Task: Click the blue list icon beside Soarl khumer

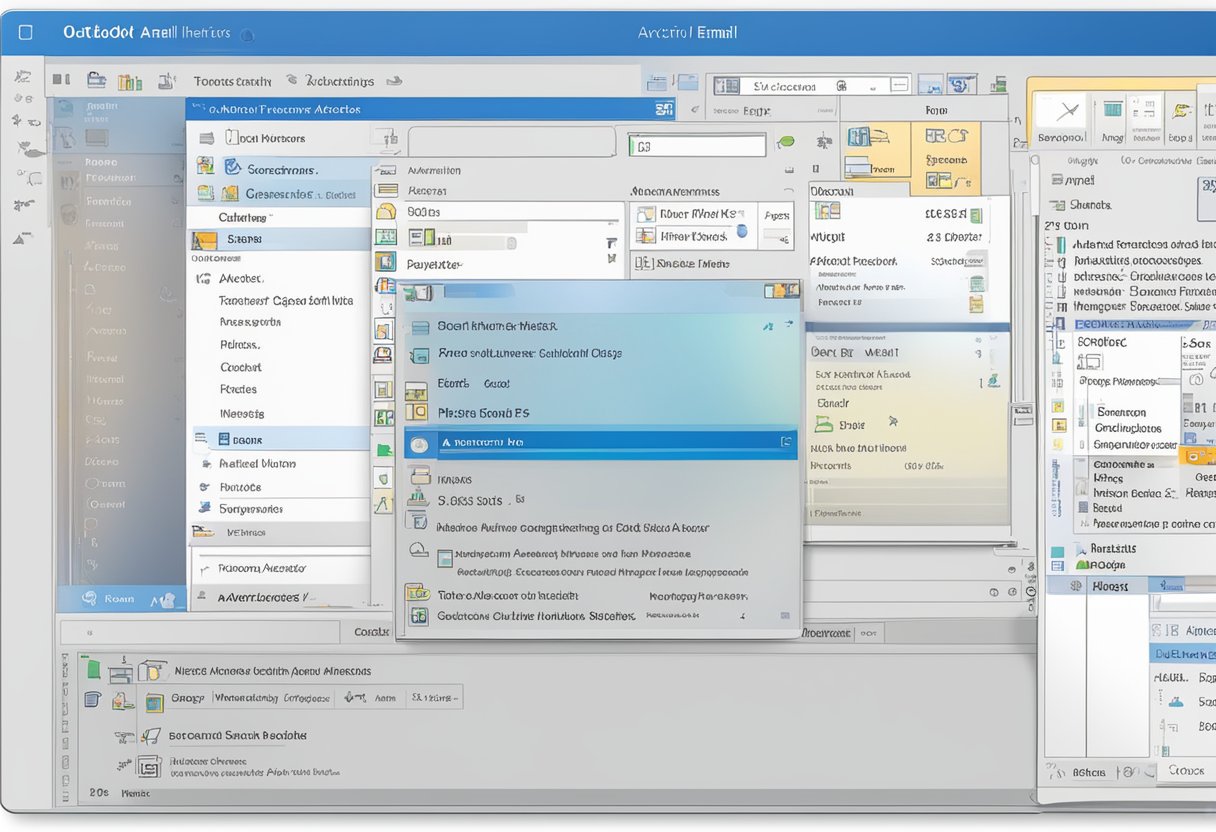Action: click(420, 326)
